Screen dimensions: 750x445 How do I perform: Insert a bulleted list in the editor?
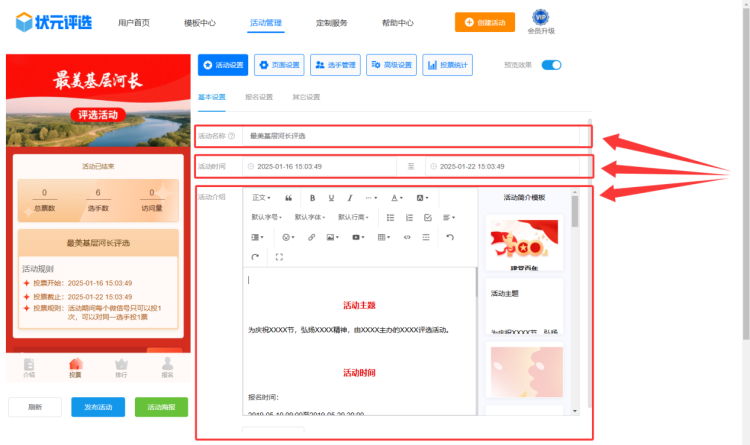pyautogui.click(x=390, y=217)
